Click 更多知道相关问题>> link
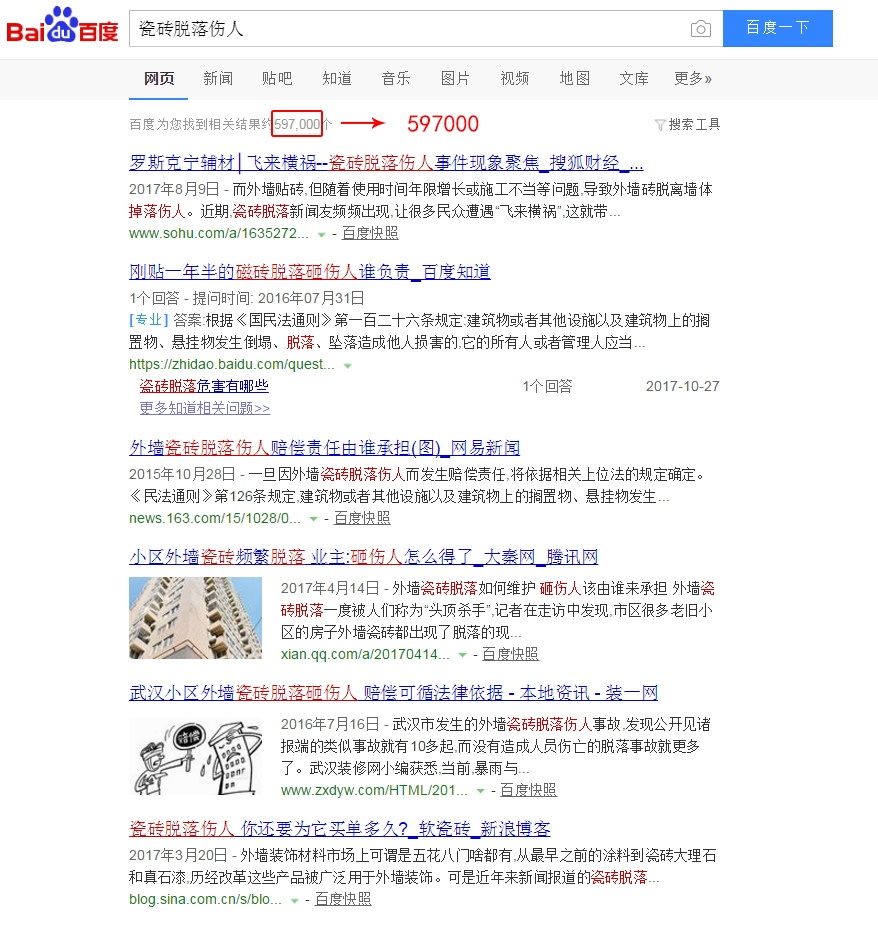 pyautogui.click(x=205, y=408)
